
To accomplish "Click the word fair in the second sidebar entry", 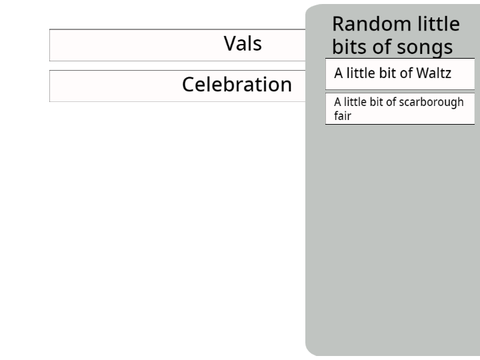I will [x=343, y=116].
